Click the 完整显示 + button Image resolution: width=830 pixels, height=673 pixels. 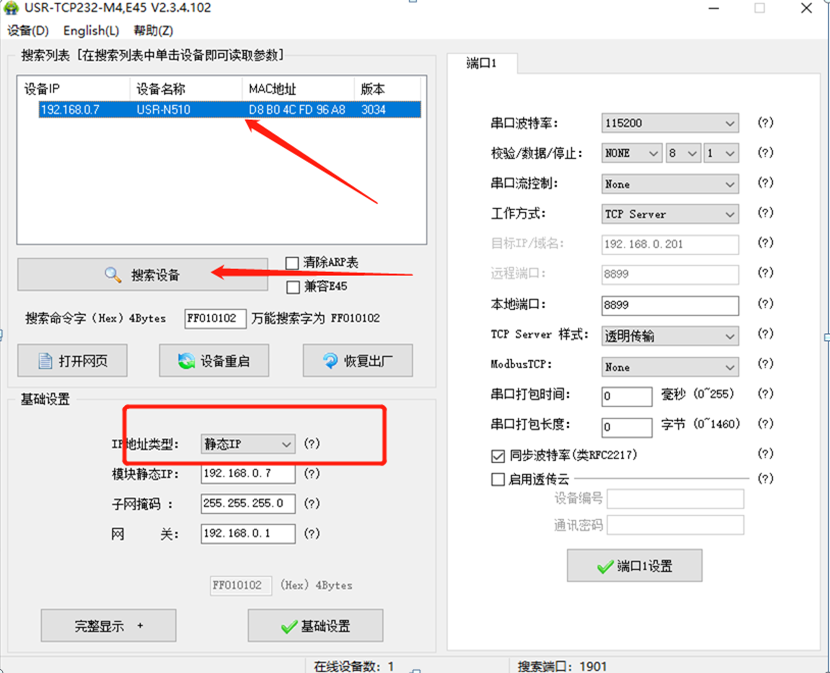click(109, 626)
